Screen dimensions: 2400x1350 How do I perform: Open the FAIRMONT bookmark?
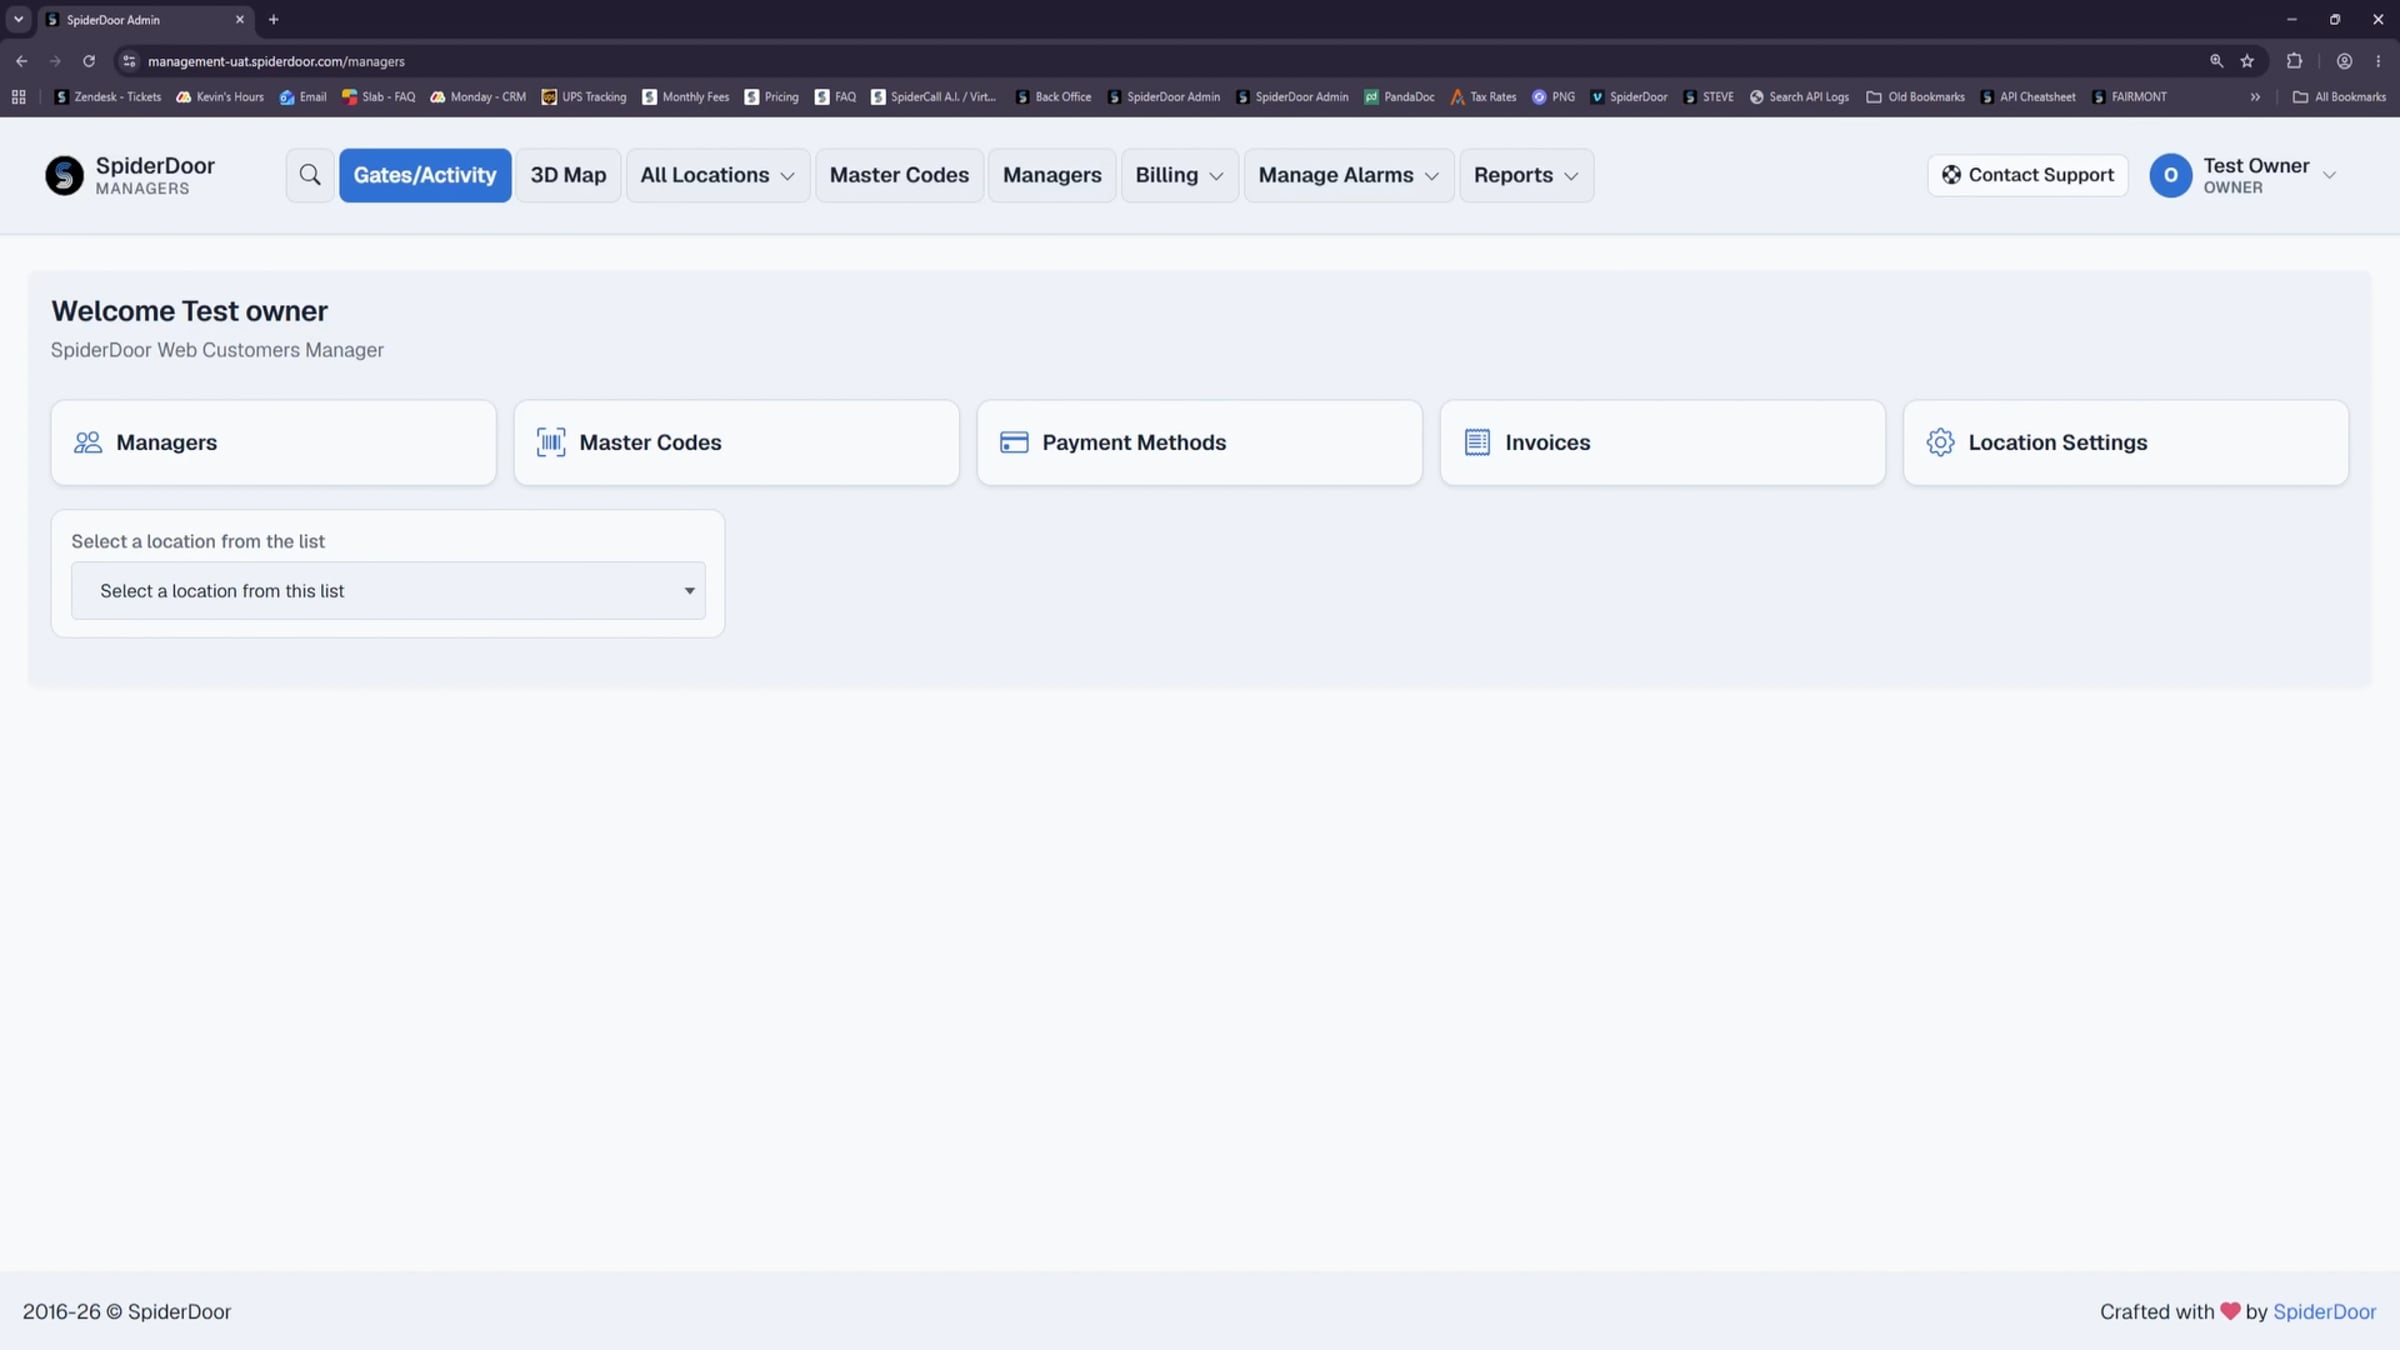tap(2129, 97)
